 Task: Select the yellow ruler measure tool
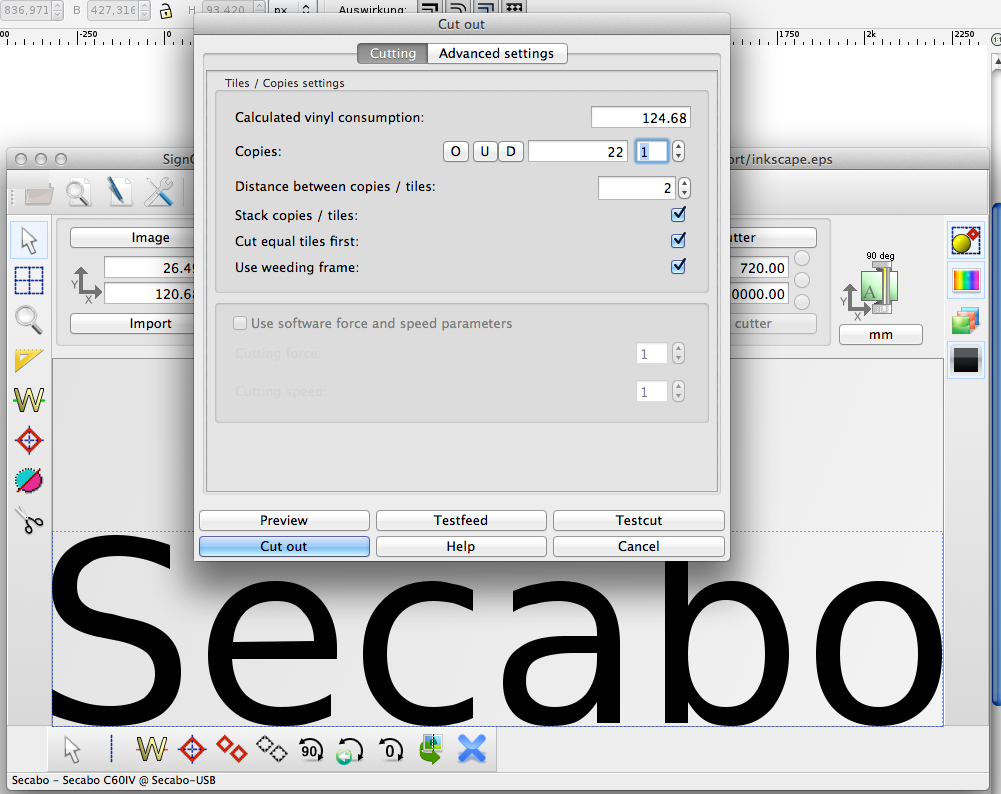point(29,360)
